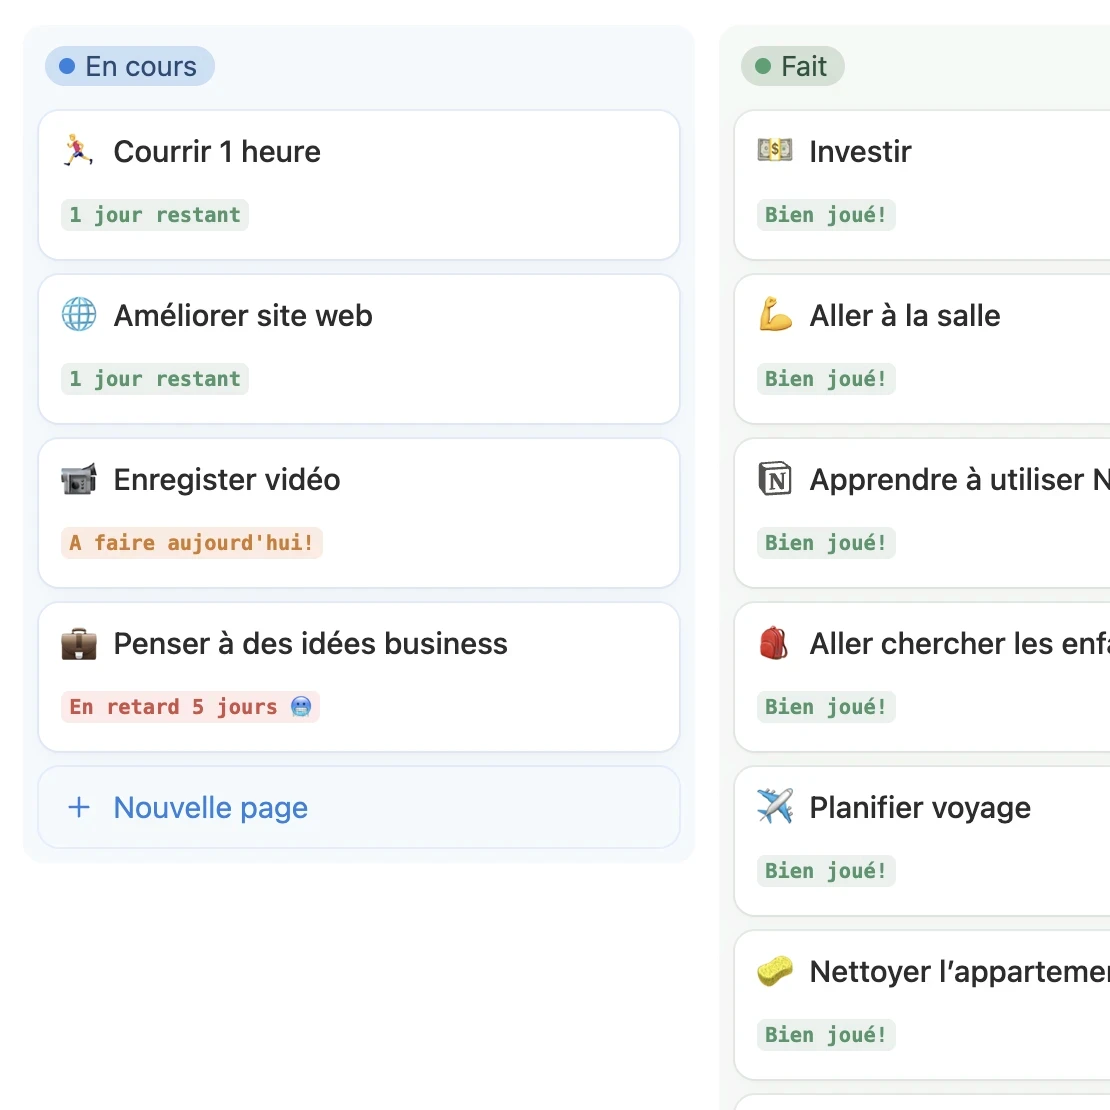Open the Enregister vidéo card title
Image resolution: width=1110 pixels, height=1110 pixels.
[x=227, y=480]
